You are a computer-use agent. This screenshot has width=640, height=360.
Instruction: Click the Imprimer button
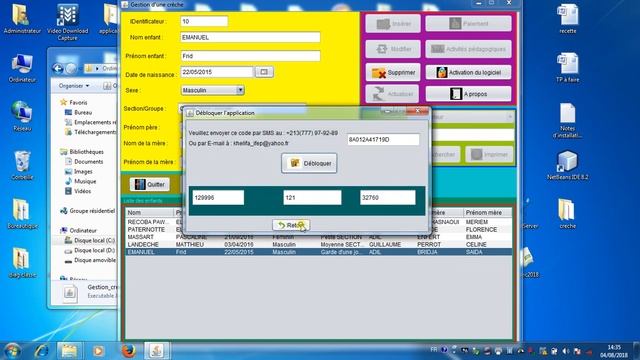489,155
